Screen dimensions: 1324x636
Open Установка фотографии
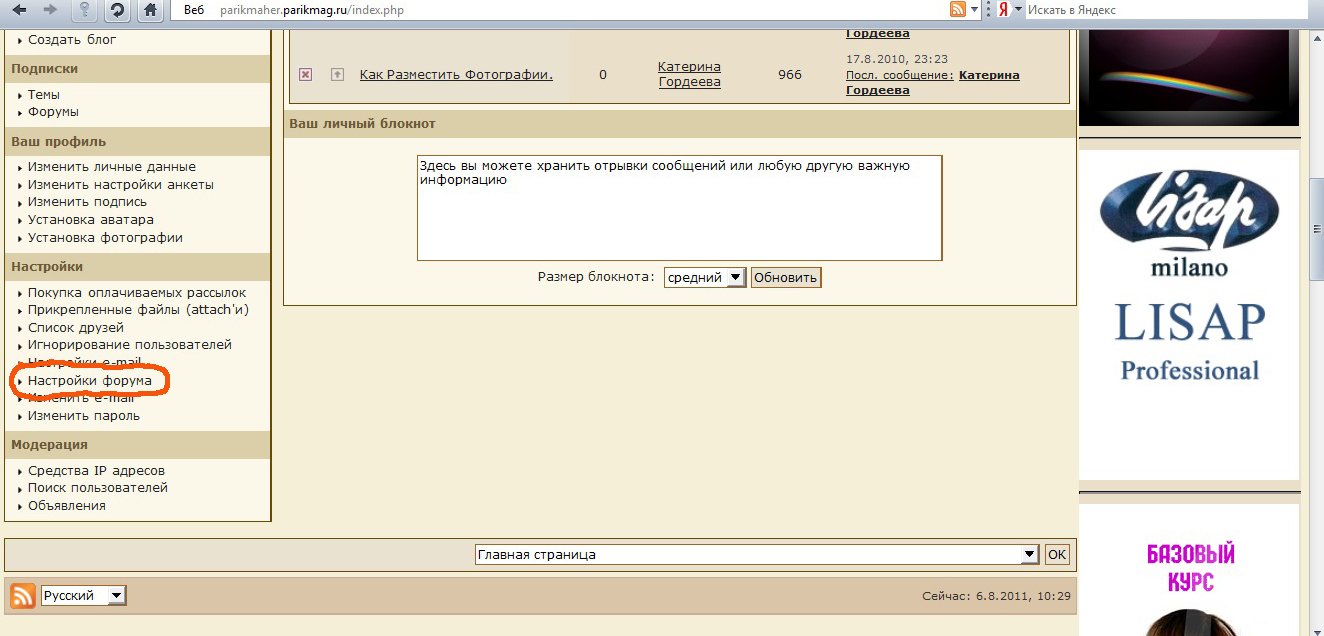tap(105, 238)
